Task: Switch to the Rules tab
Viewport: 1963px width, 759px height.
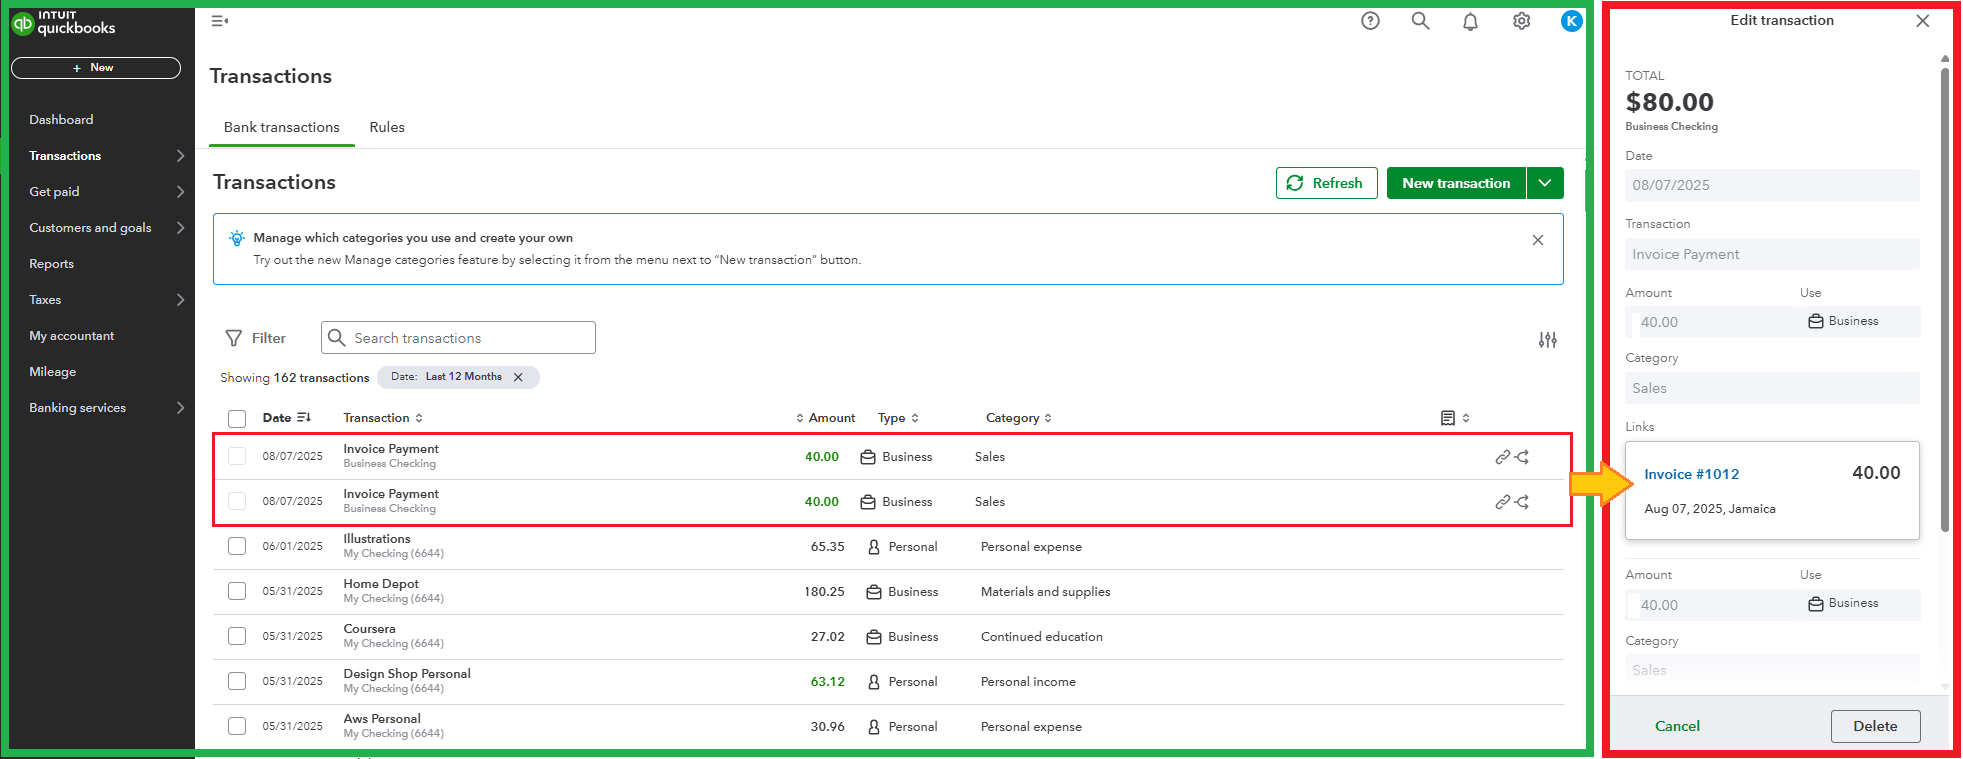Action: coord(387,127)
